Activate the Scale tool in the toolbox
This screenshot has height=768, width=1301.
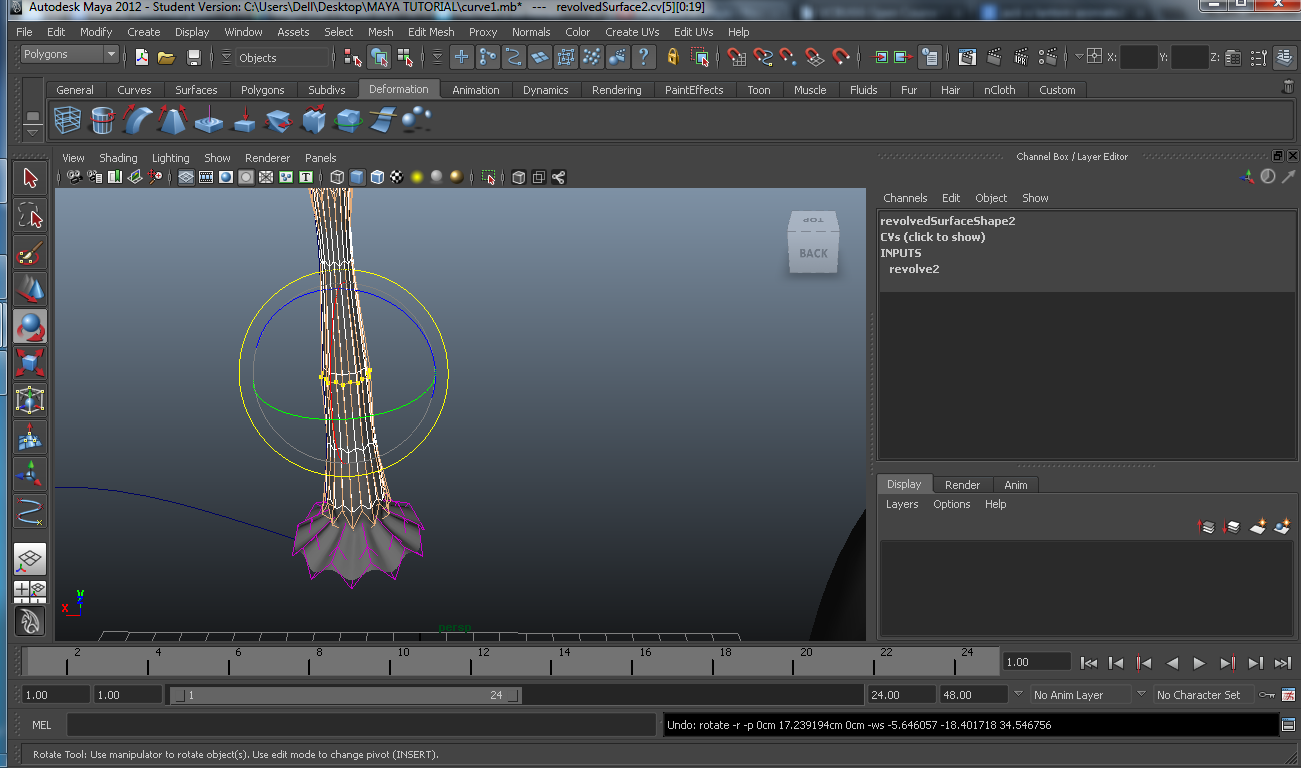[30, 363]
